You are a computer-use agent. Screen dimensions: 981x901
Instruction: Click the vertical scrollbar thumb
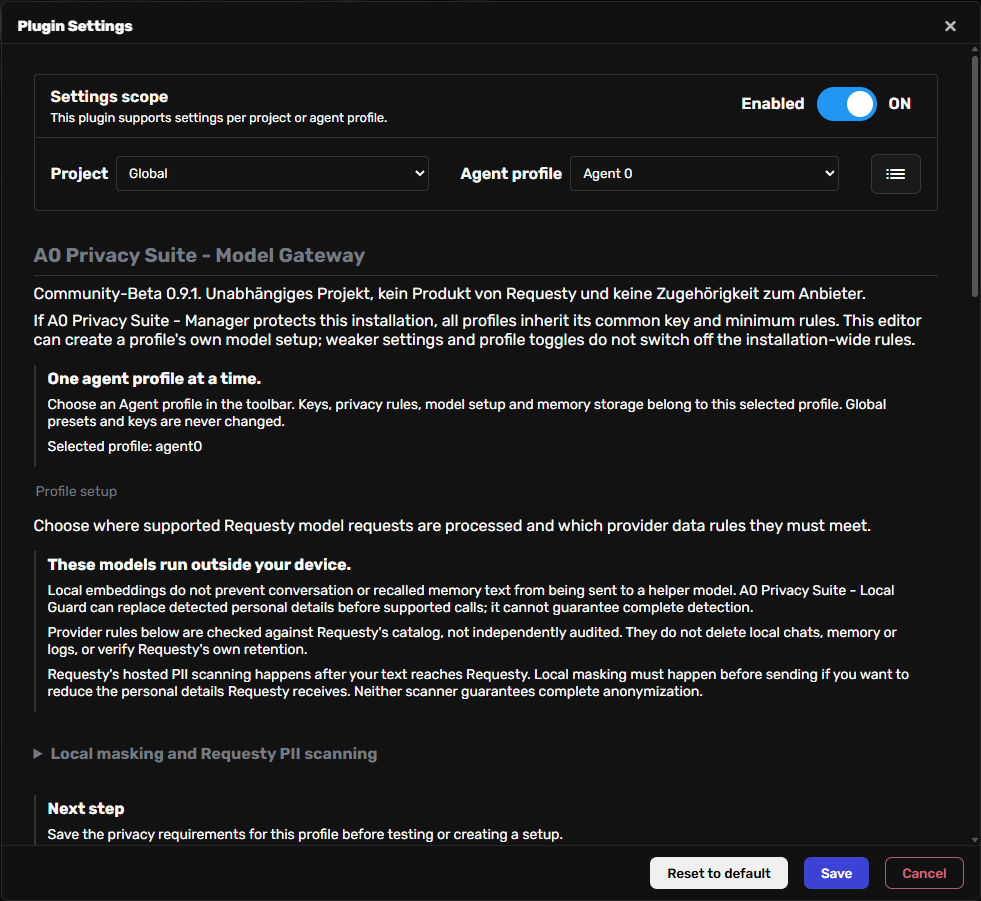[975, 175]
